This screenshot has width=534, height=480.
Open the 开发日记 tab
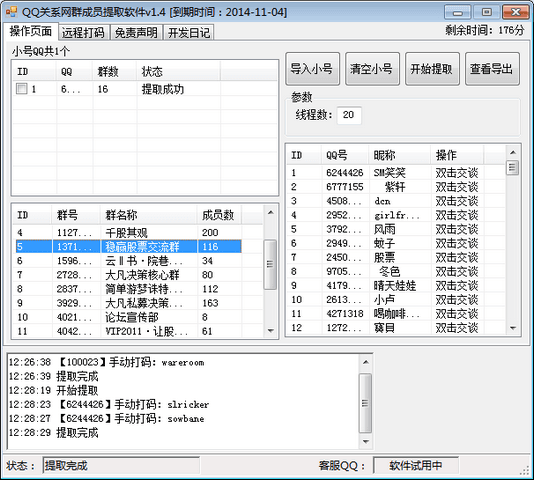click(x=189, y=32)
